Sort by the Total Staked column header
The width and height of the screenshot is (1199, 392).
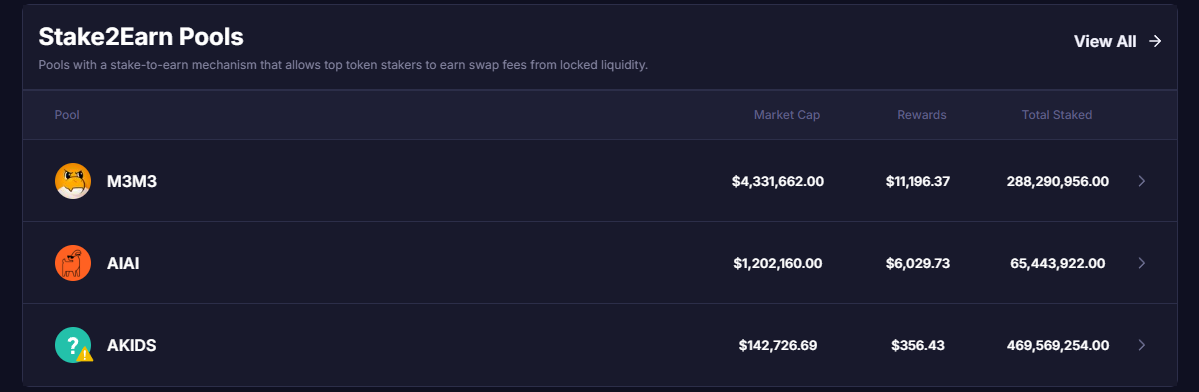1057,115
